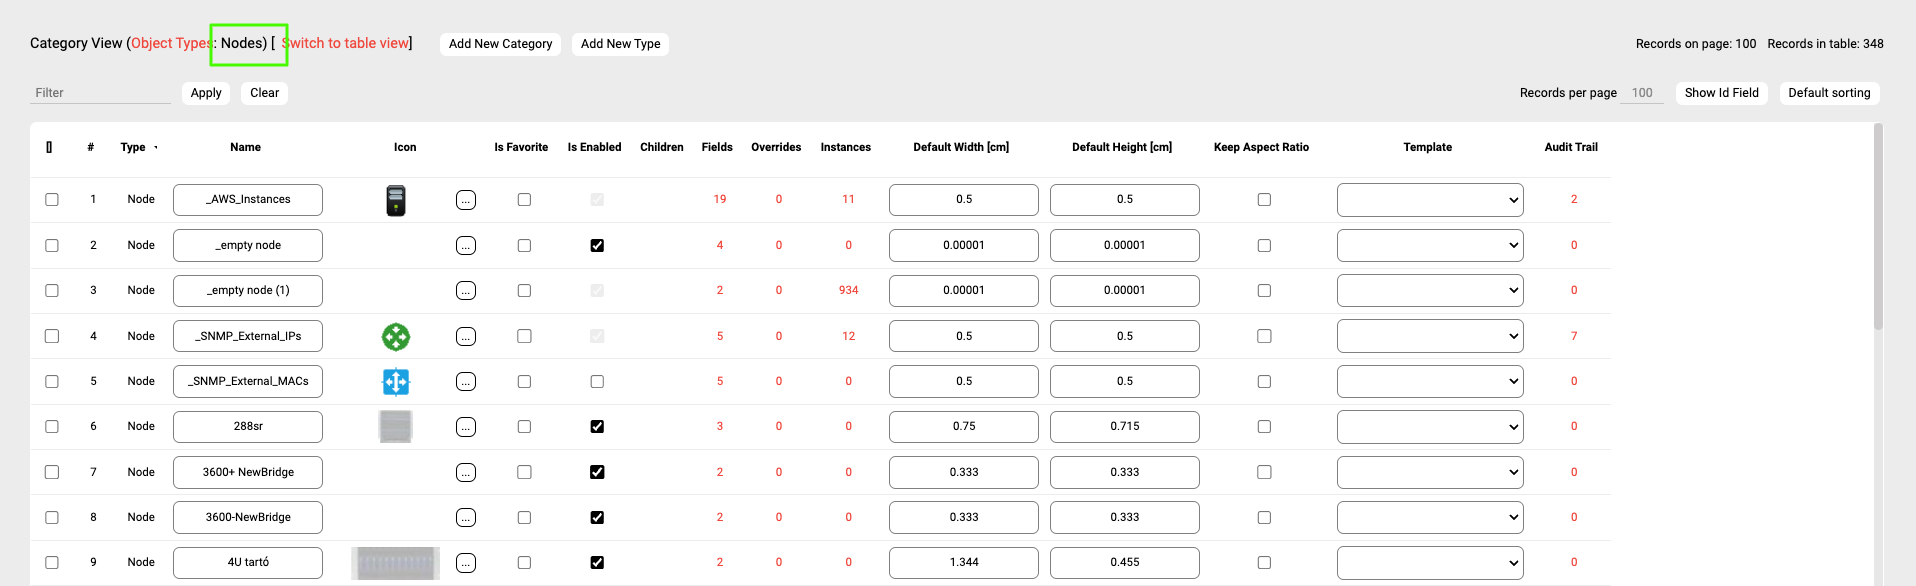Switch to table view

[346, 43]
